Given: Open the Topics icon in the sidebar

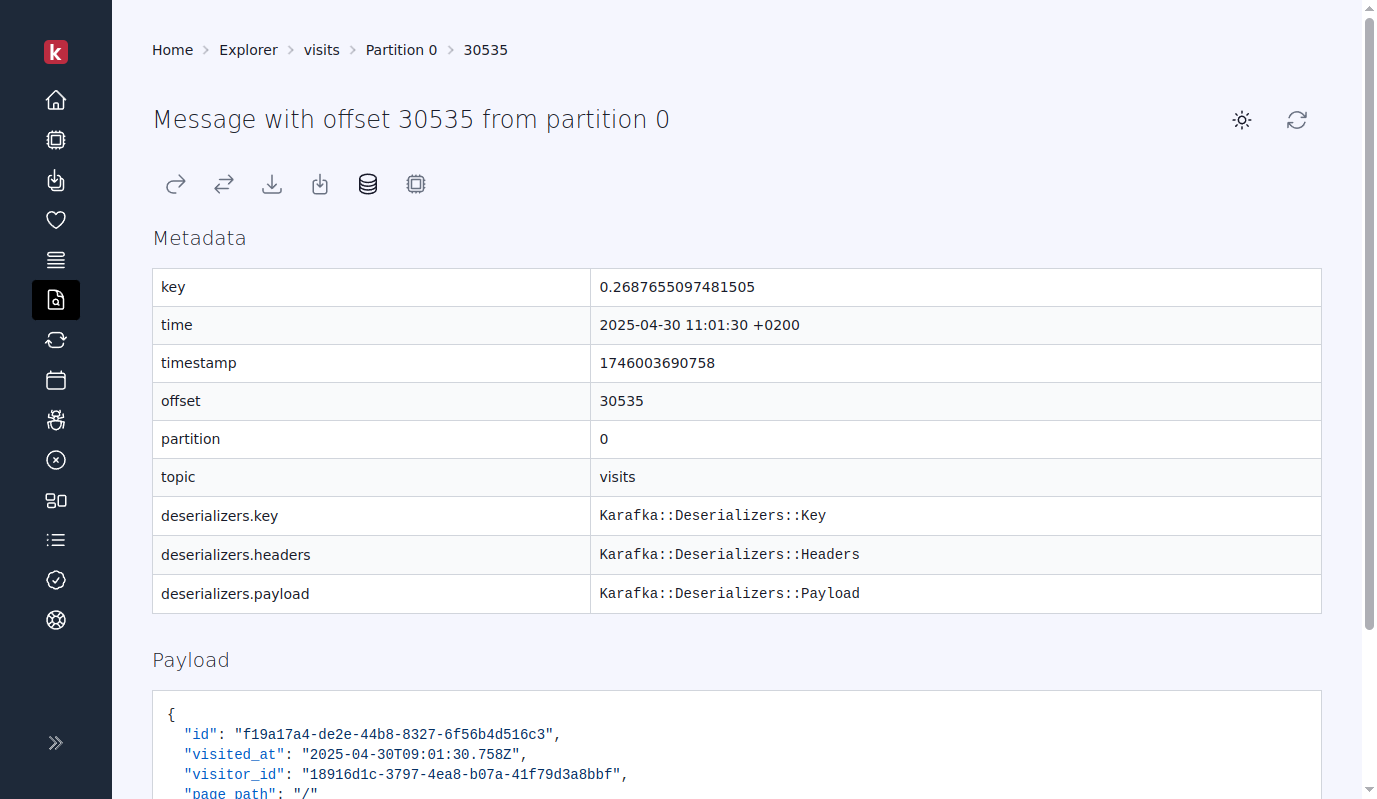Looking at the screenshot, I should [x=56, y=260].
